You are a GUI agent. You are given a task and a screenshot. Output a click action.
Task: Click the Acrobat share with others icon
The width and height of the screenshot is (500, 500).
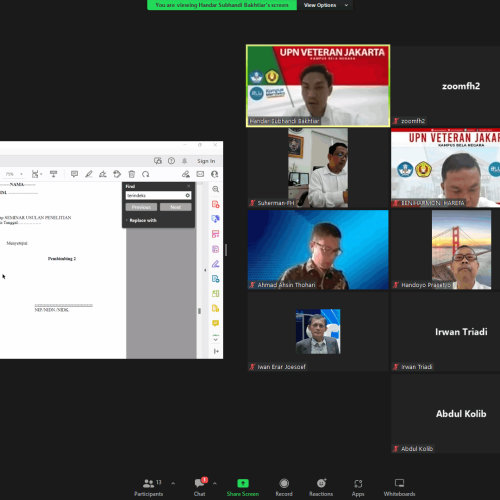pos(215,174)
